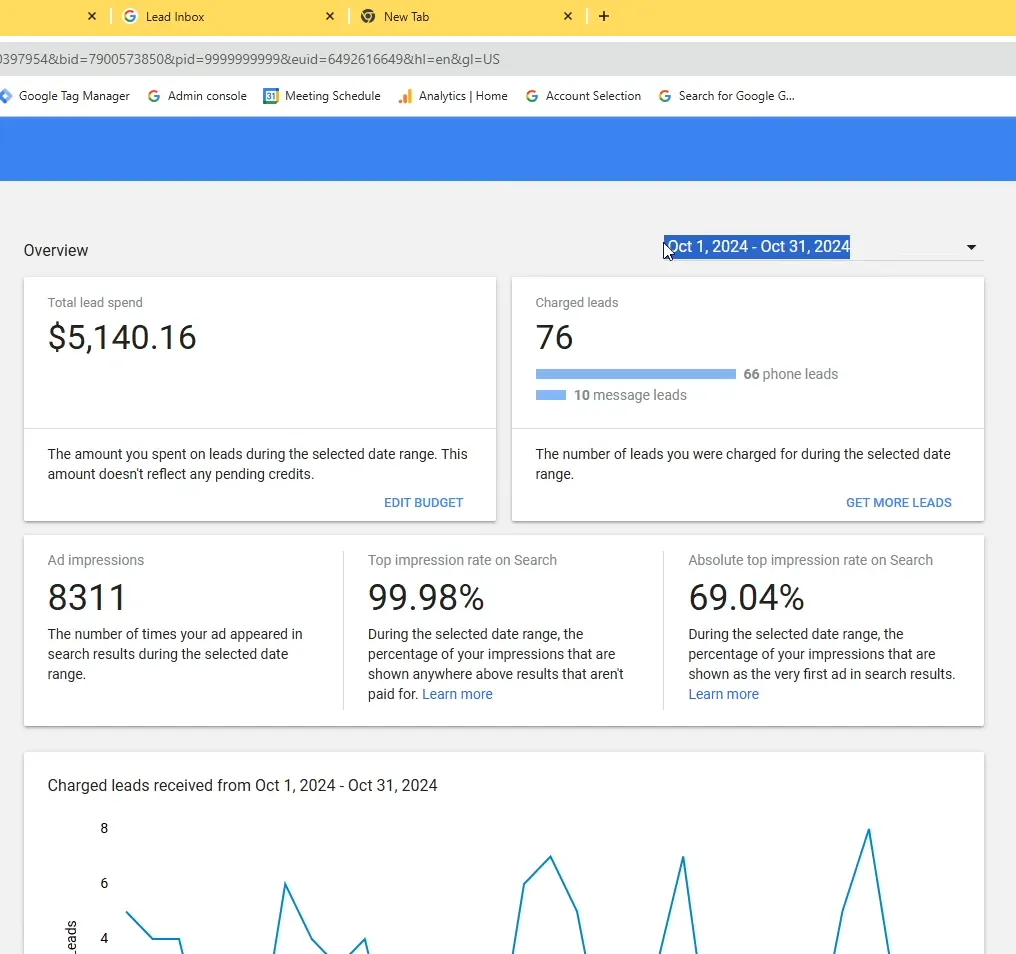Image resolution: width=1016 pixels, height=954 pixels.
Task: Click the GET MORE LEADS button
Action: pyautogui.click(x=898, y=503)
